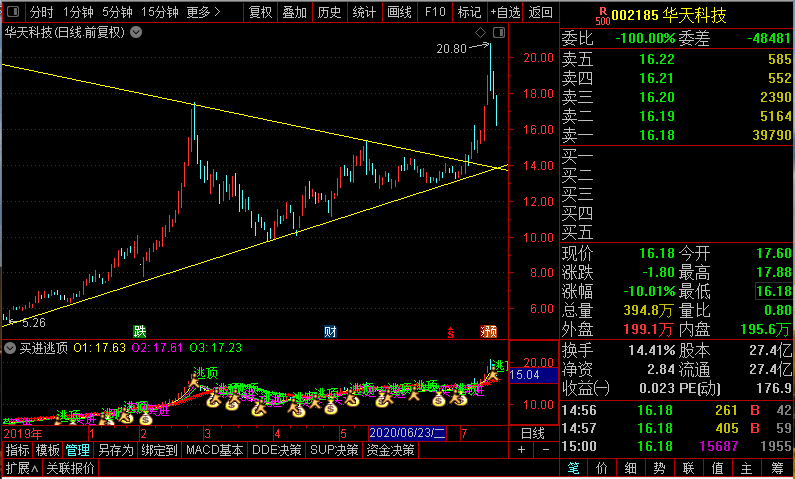Click the diamond icon above the chart

[x=480, y=33]
